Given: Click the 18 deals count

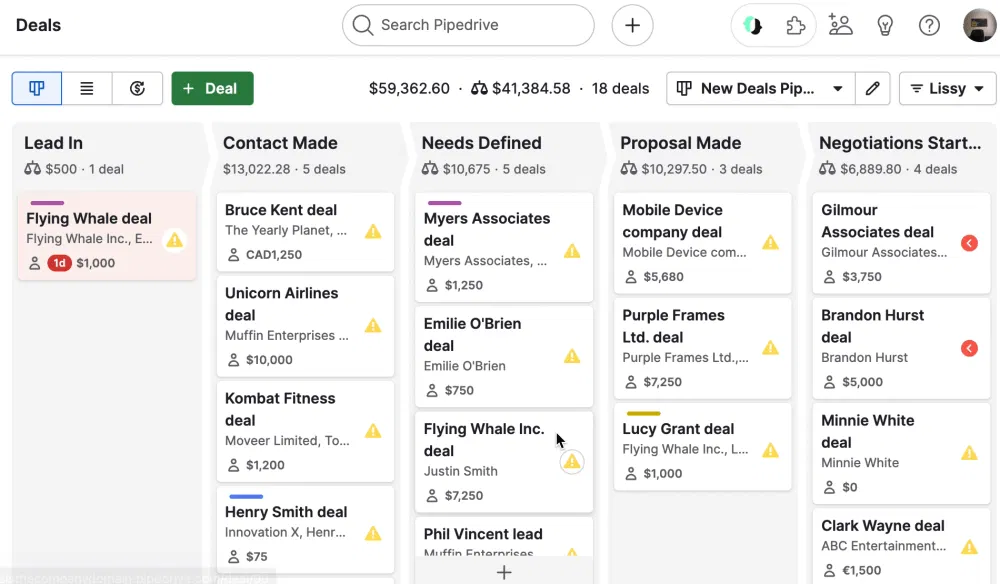Looking at the screenshot, I should (x=620, y=89).
